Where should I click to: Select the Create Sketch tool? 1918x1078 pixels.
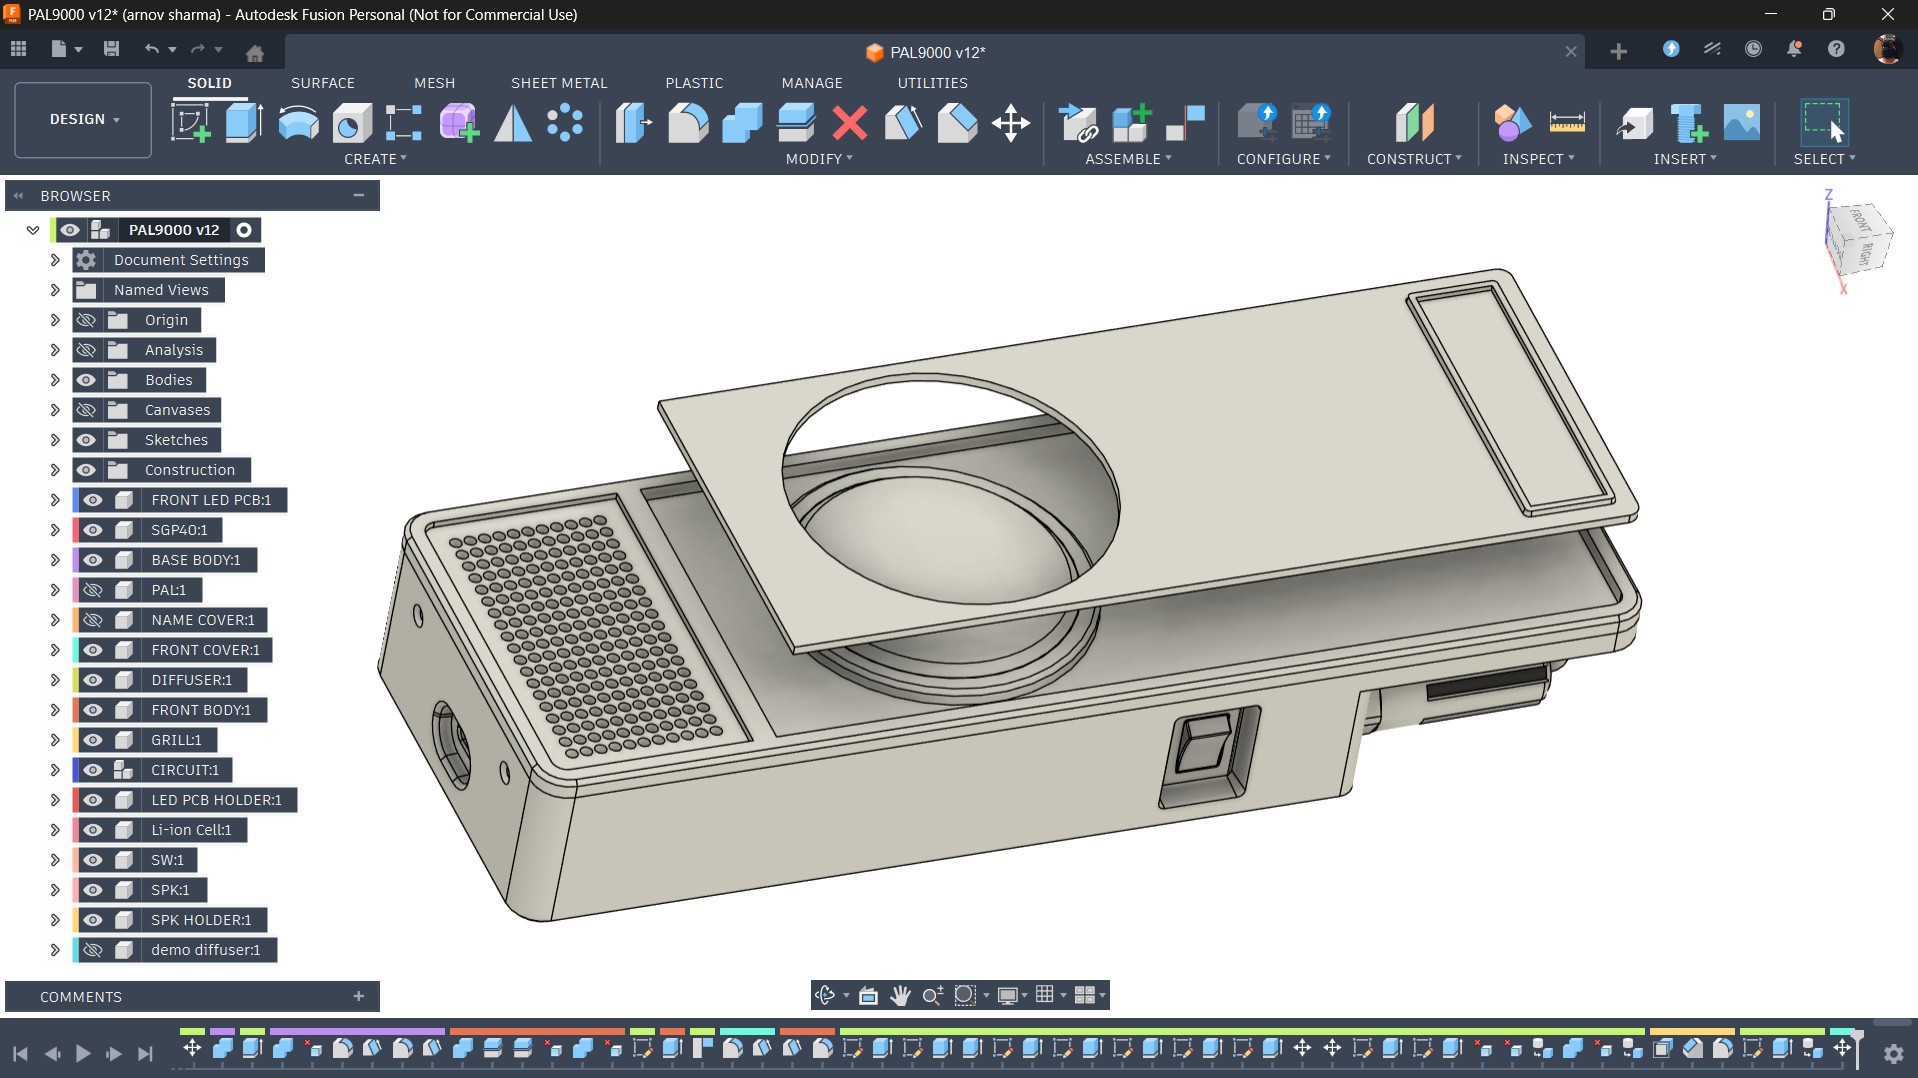coord(190,123)
